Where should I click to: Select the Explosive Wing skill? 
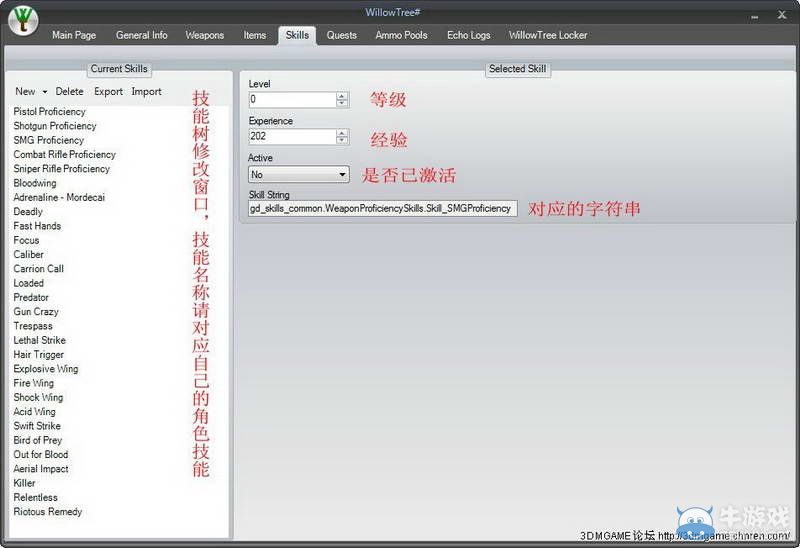click(x=46, y=368)
